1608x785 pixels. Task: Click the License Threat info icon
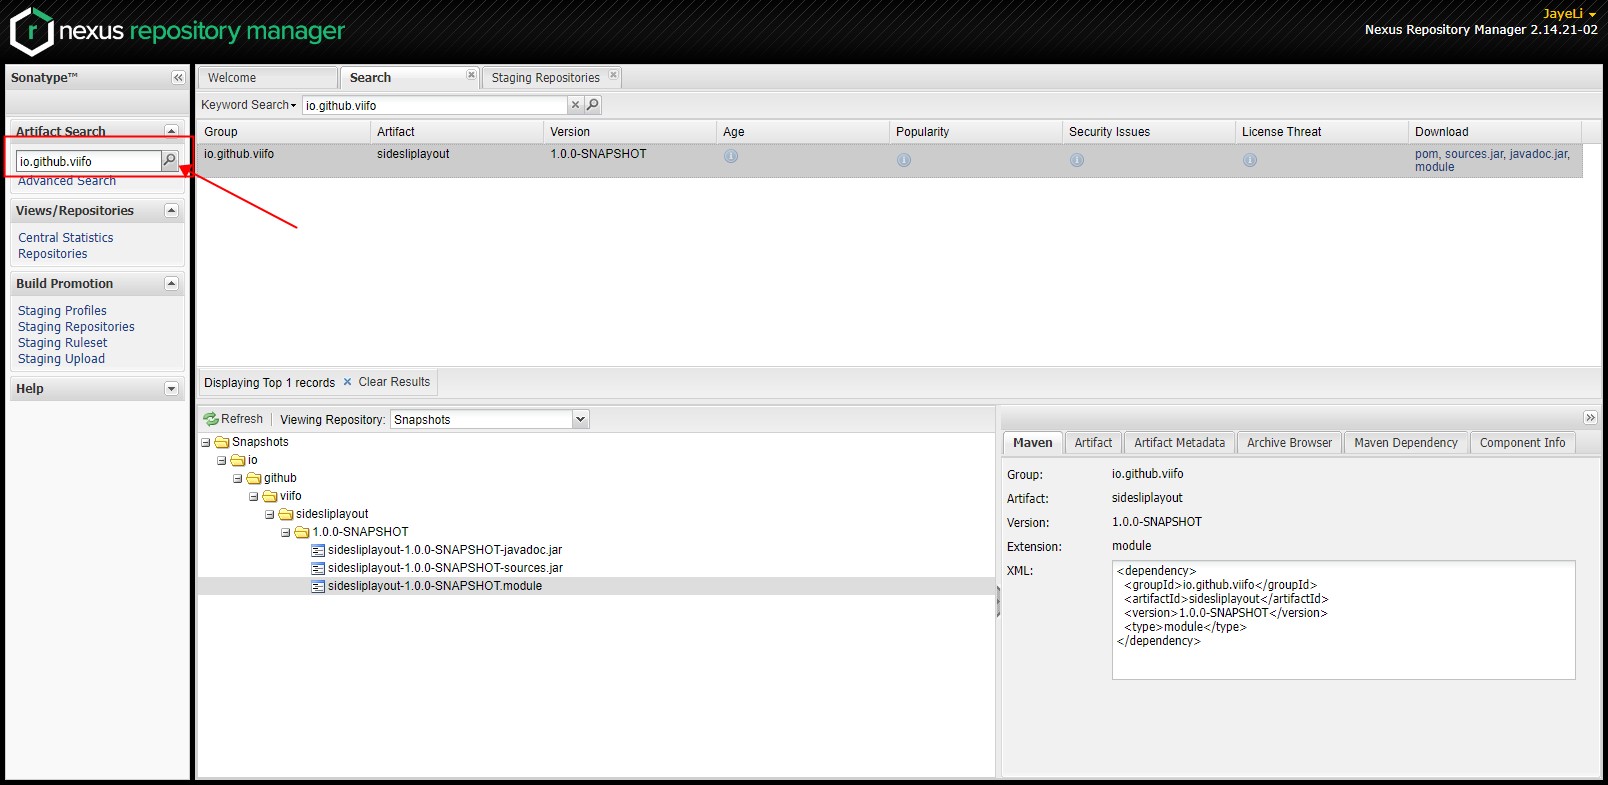click(1250, 160)
